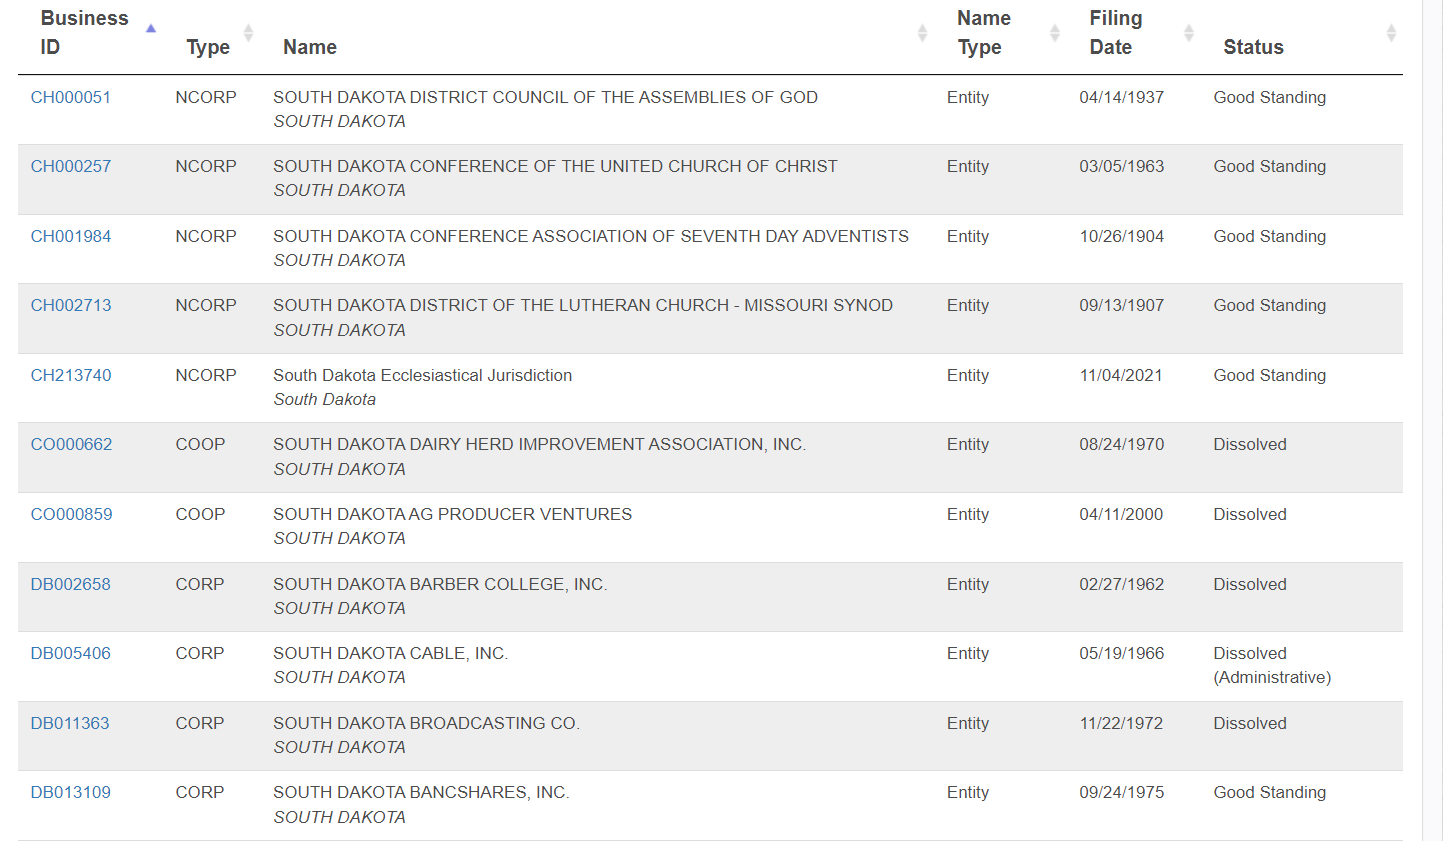
Task: Open cooperative record CO000662
Action: tap(71, 444)
